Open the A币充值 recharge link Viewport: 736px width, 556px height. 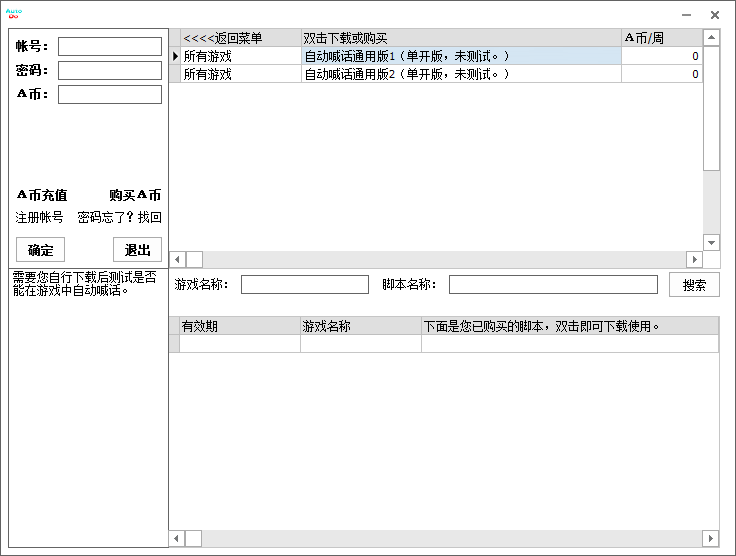pos(42,195)
